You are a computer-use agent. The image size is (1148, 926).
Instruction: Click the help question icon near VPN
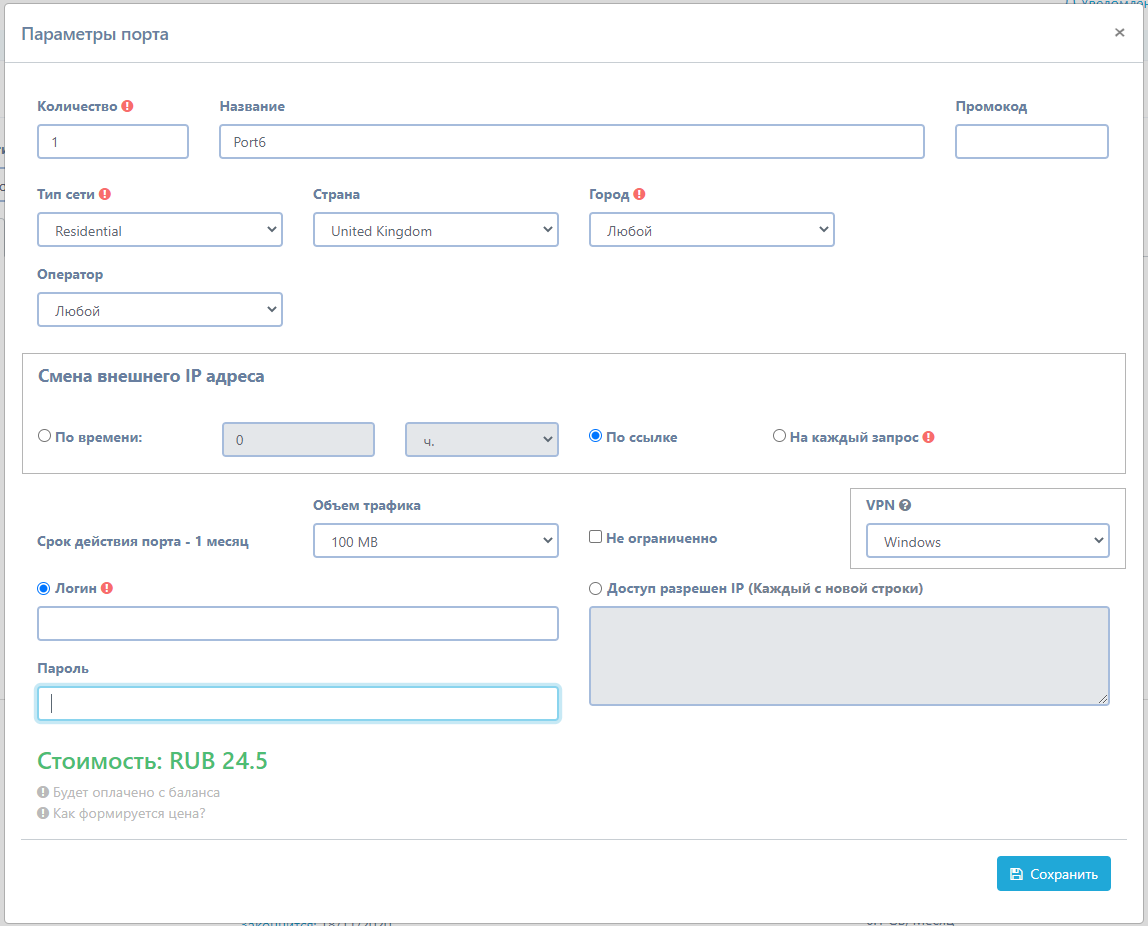905,506
